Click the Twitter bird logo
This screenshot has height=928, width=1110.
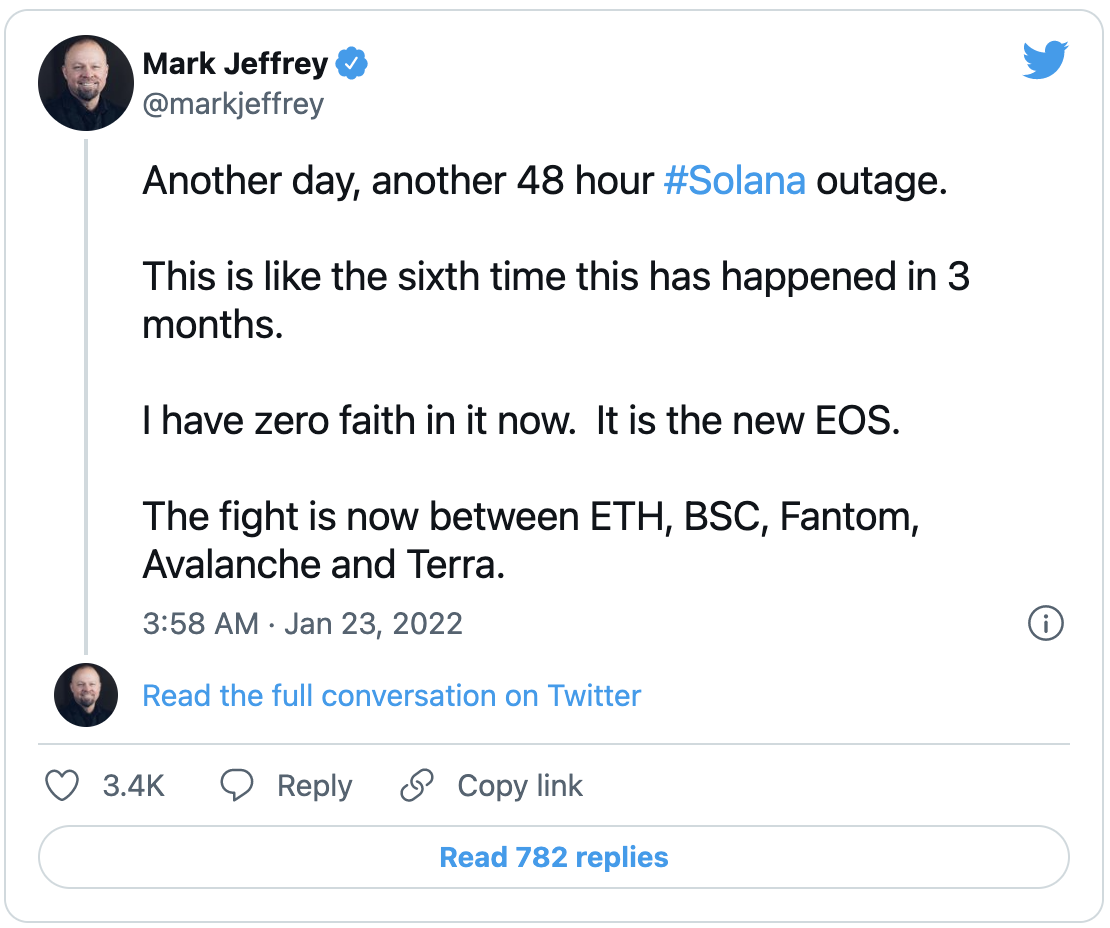tap(1045, 59)
